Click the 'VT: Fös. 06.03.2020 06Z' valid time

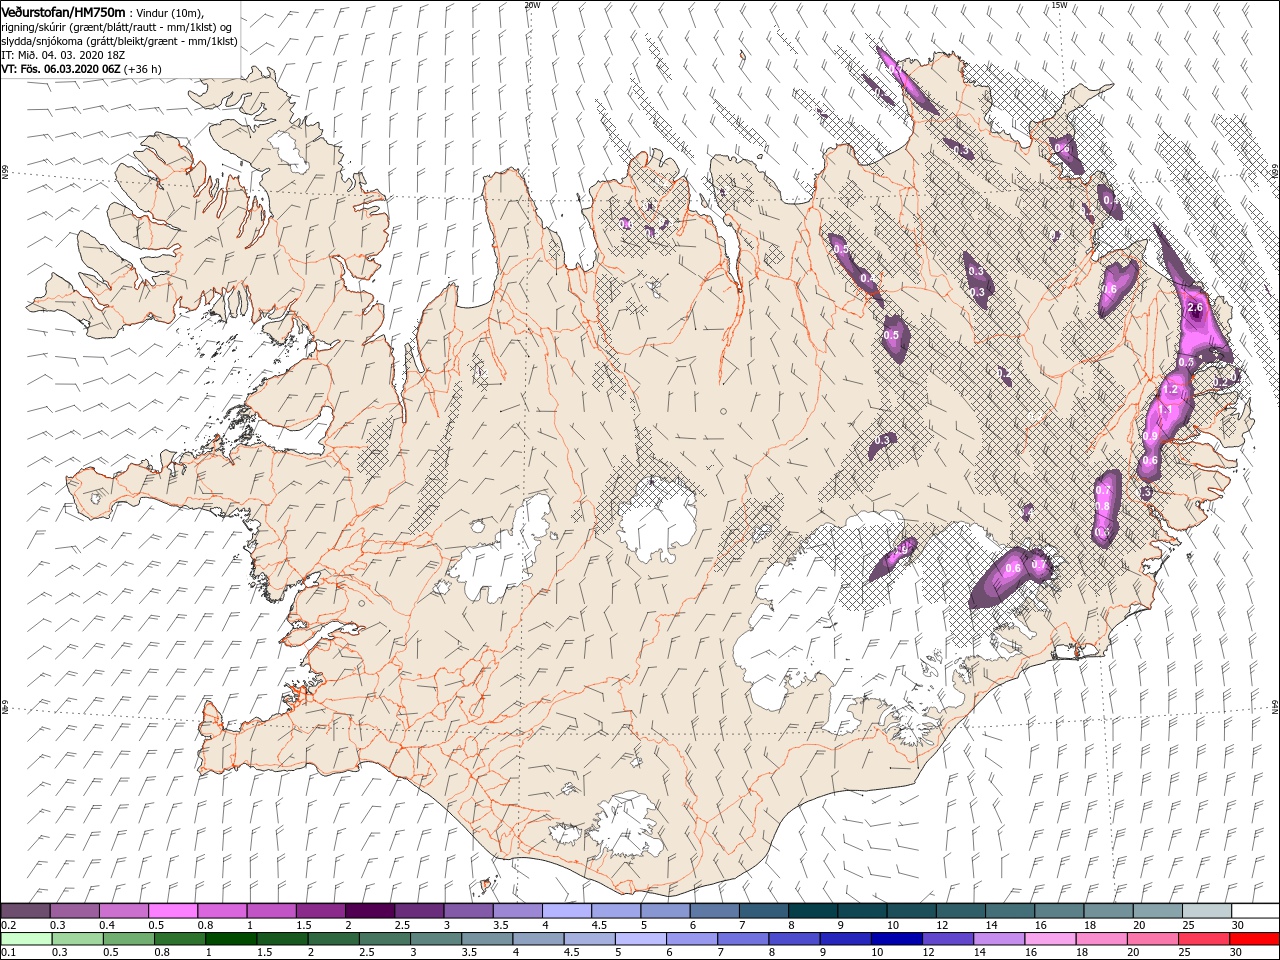coord(61,69)
